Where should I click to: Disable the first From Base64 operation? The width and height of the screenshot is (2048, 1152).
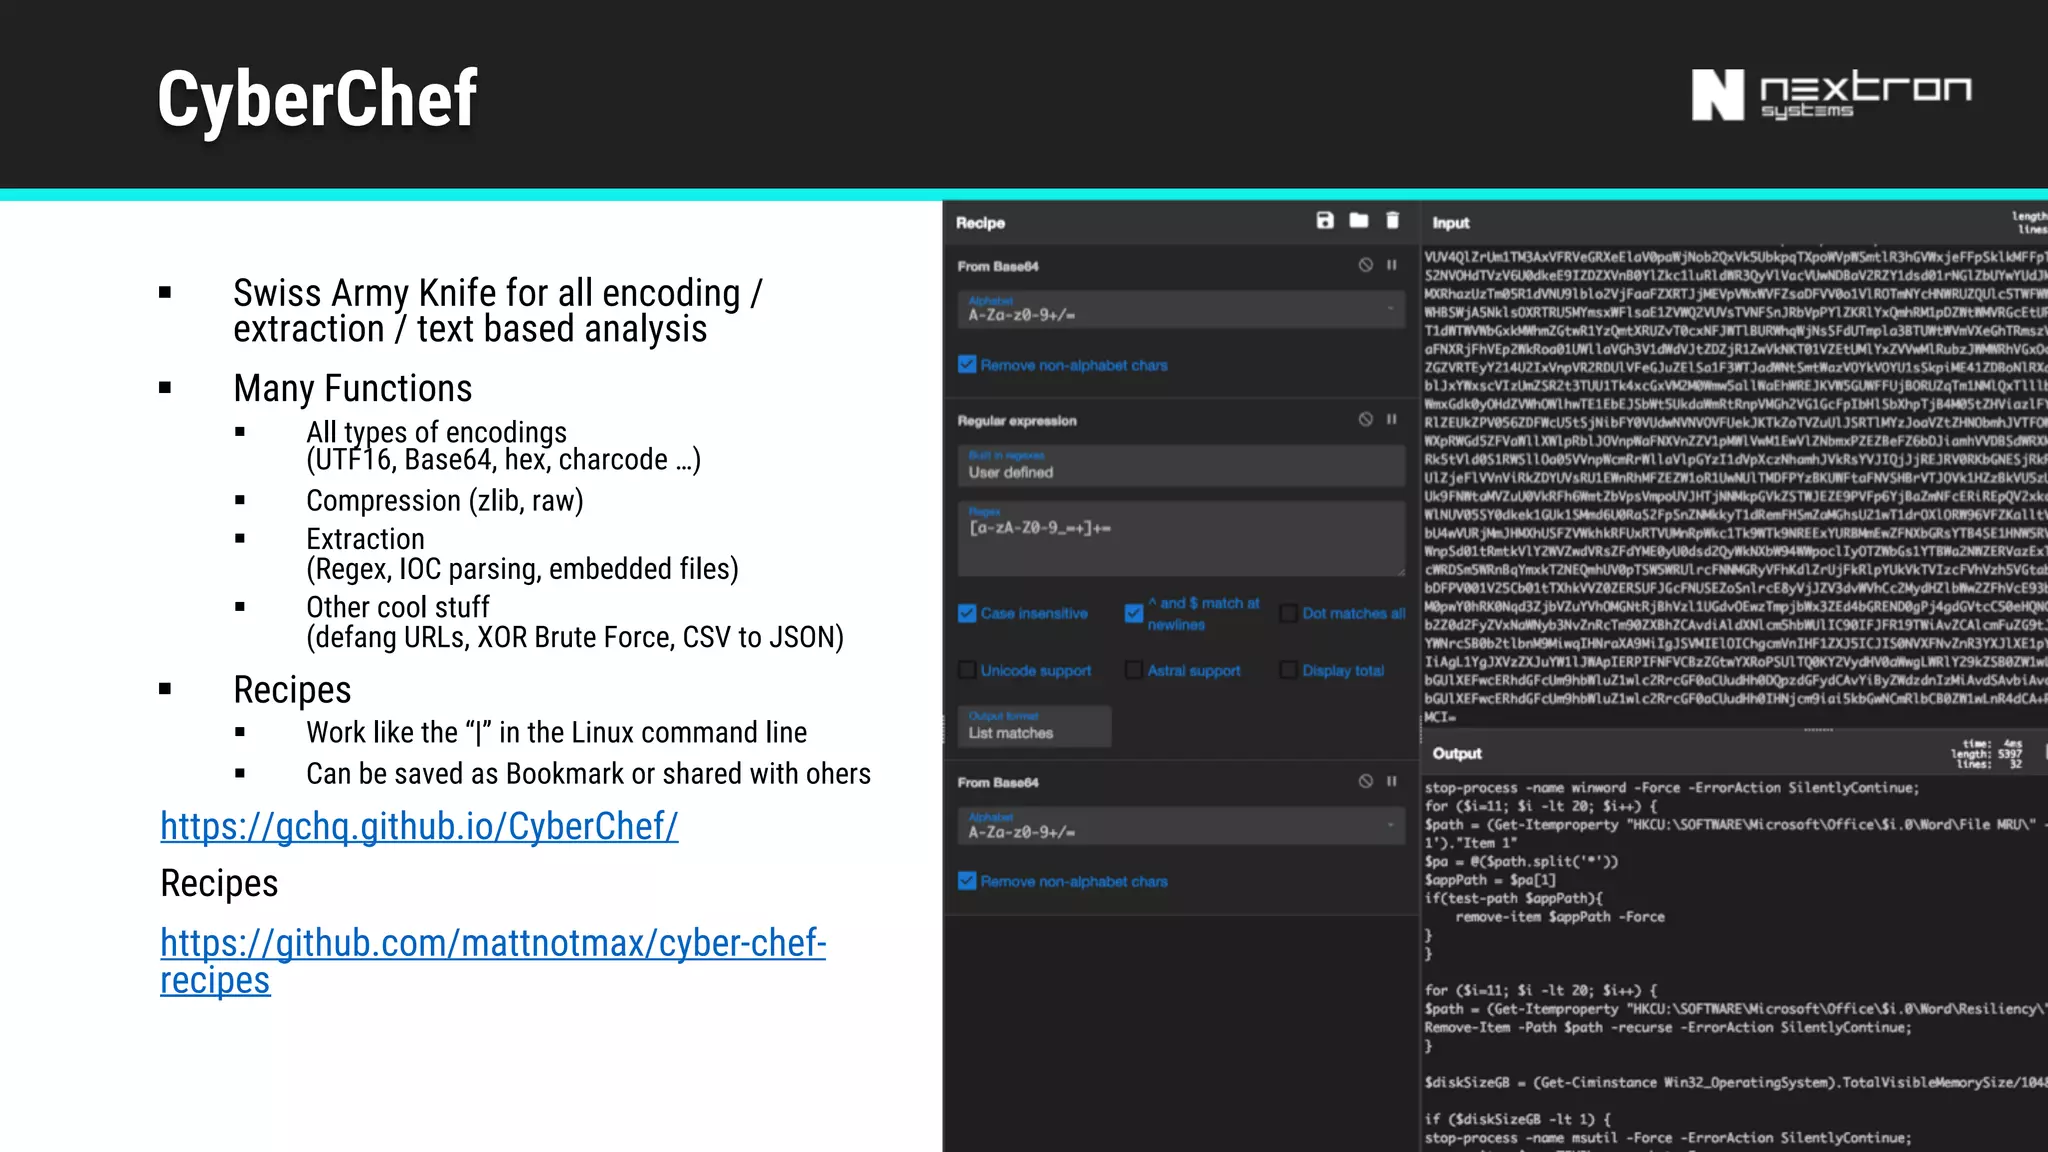(1366, 265)
